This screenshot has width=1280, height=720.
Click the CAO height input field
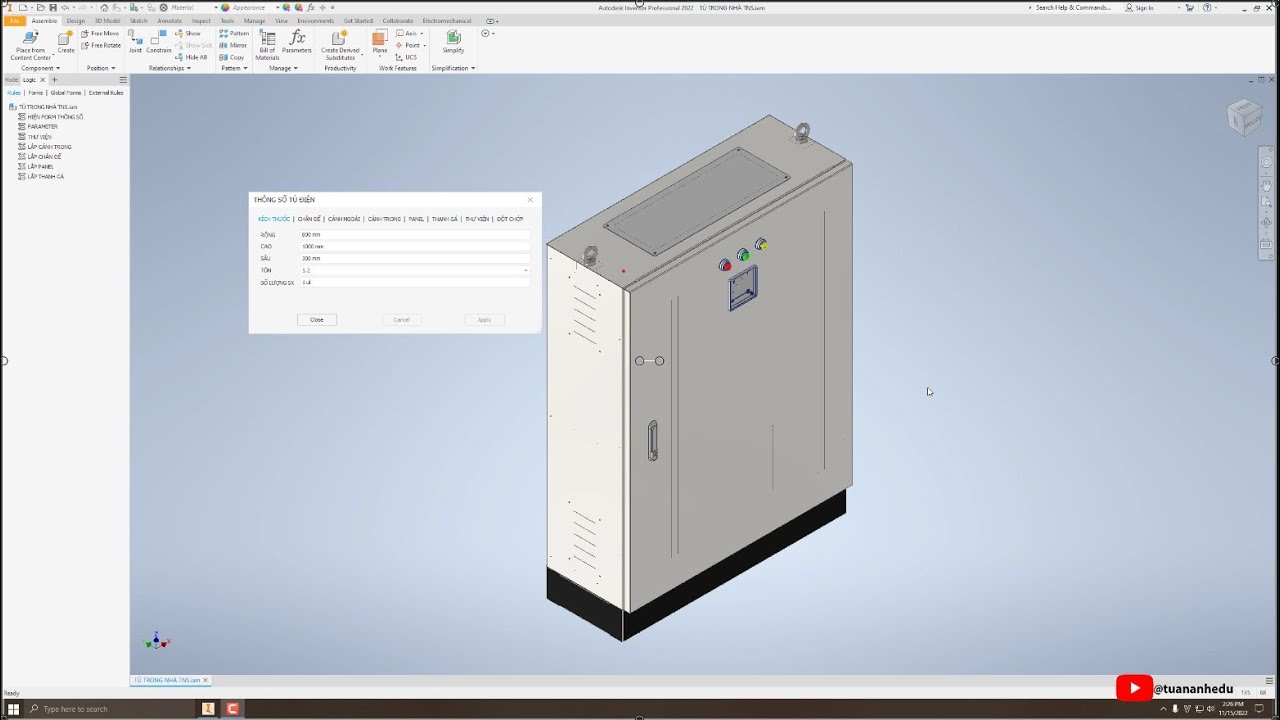415,246
